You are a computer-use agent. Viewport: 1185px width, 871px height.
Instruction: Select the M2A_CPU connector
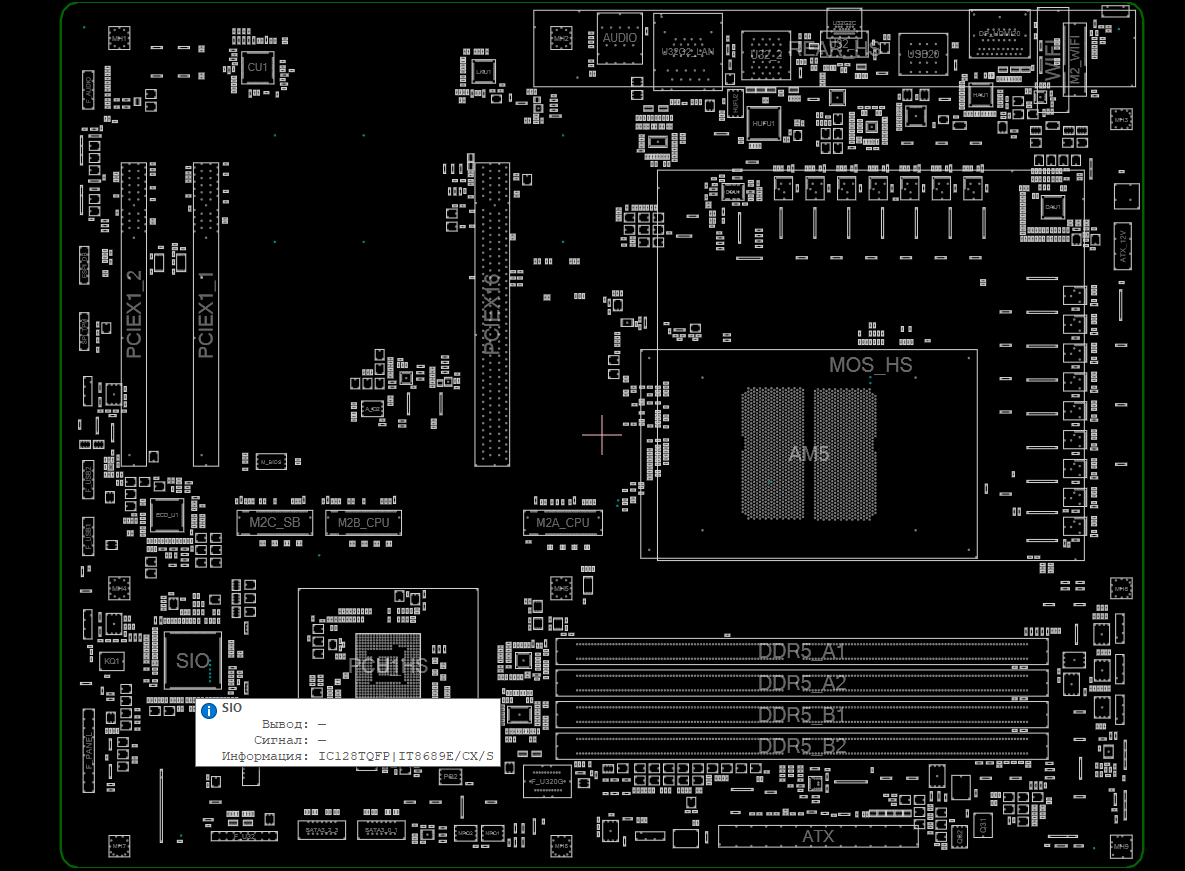tap(562, 522)
